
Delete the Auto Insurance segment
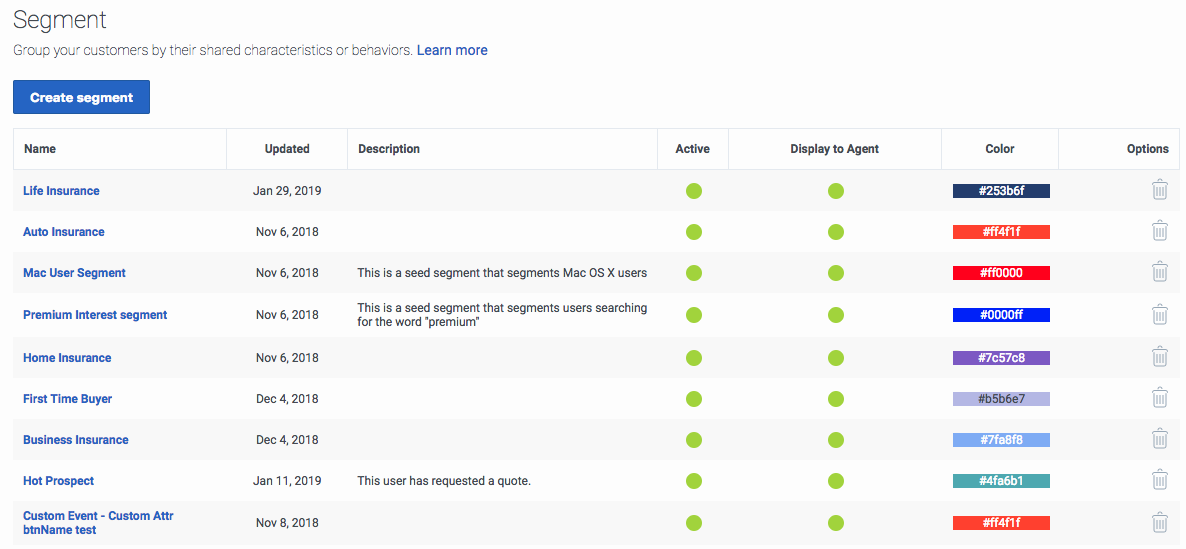(x=1160, y=231)
